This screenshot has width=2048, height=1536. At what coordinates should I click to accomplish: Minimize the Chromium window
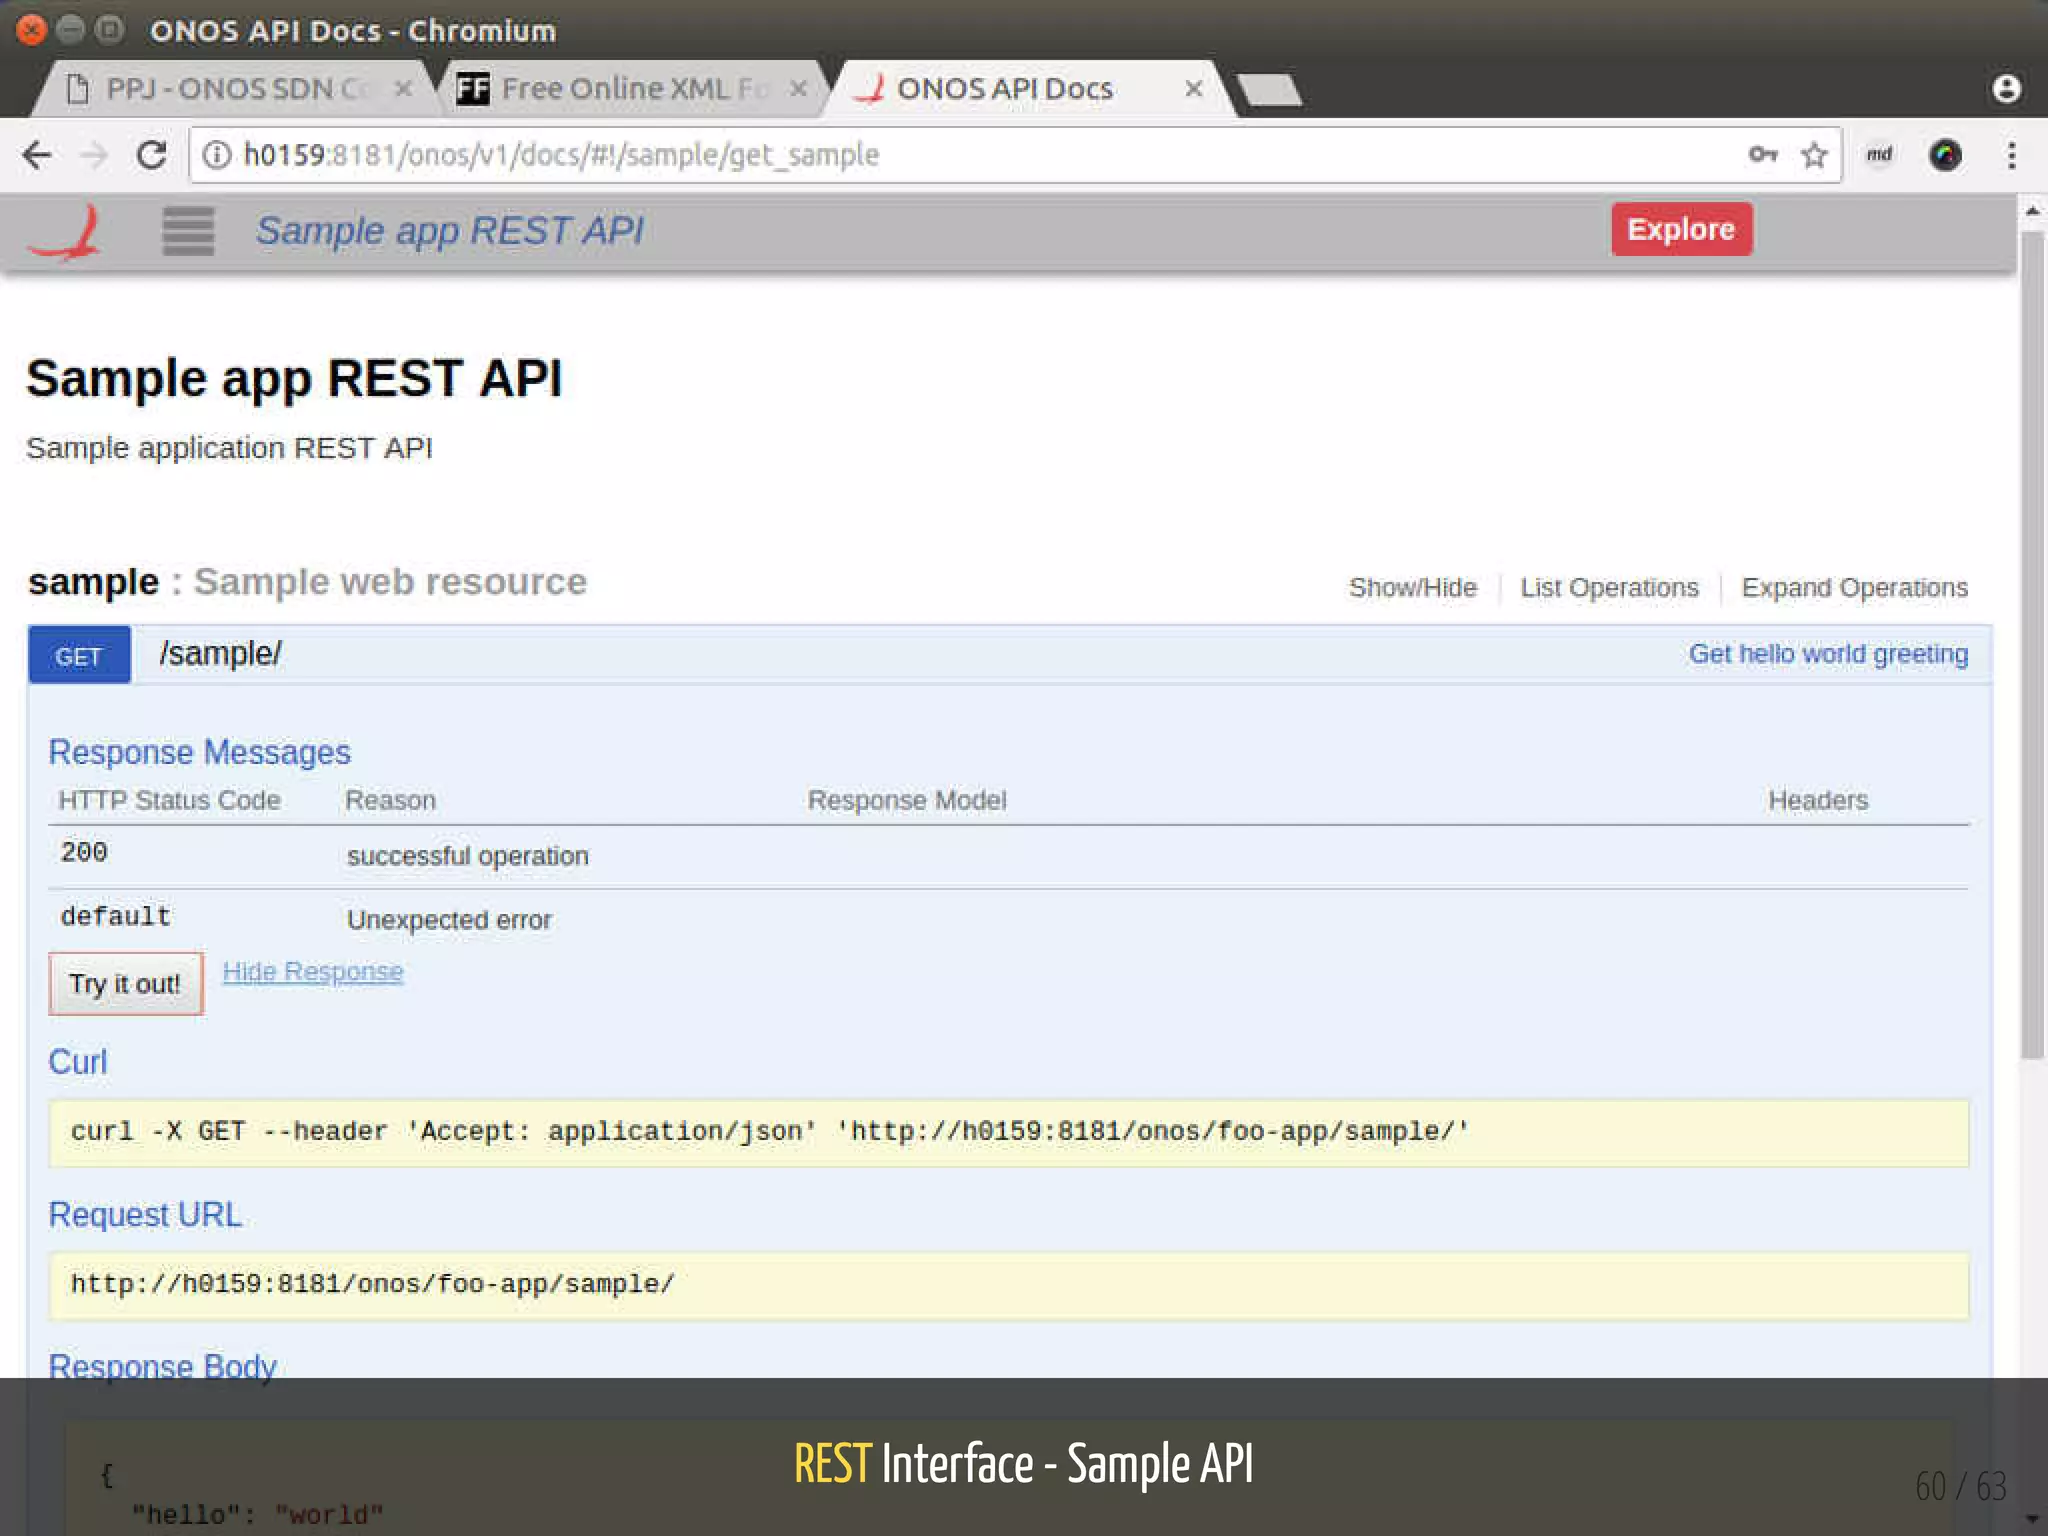point(71,29)
